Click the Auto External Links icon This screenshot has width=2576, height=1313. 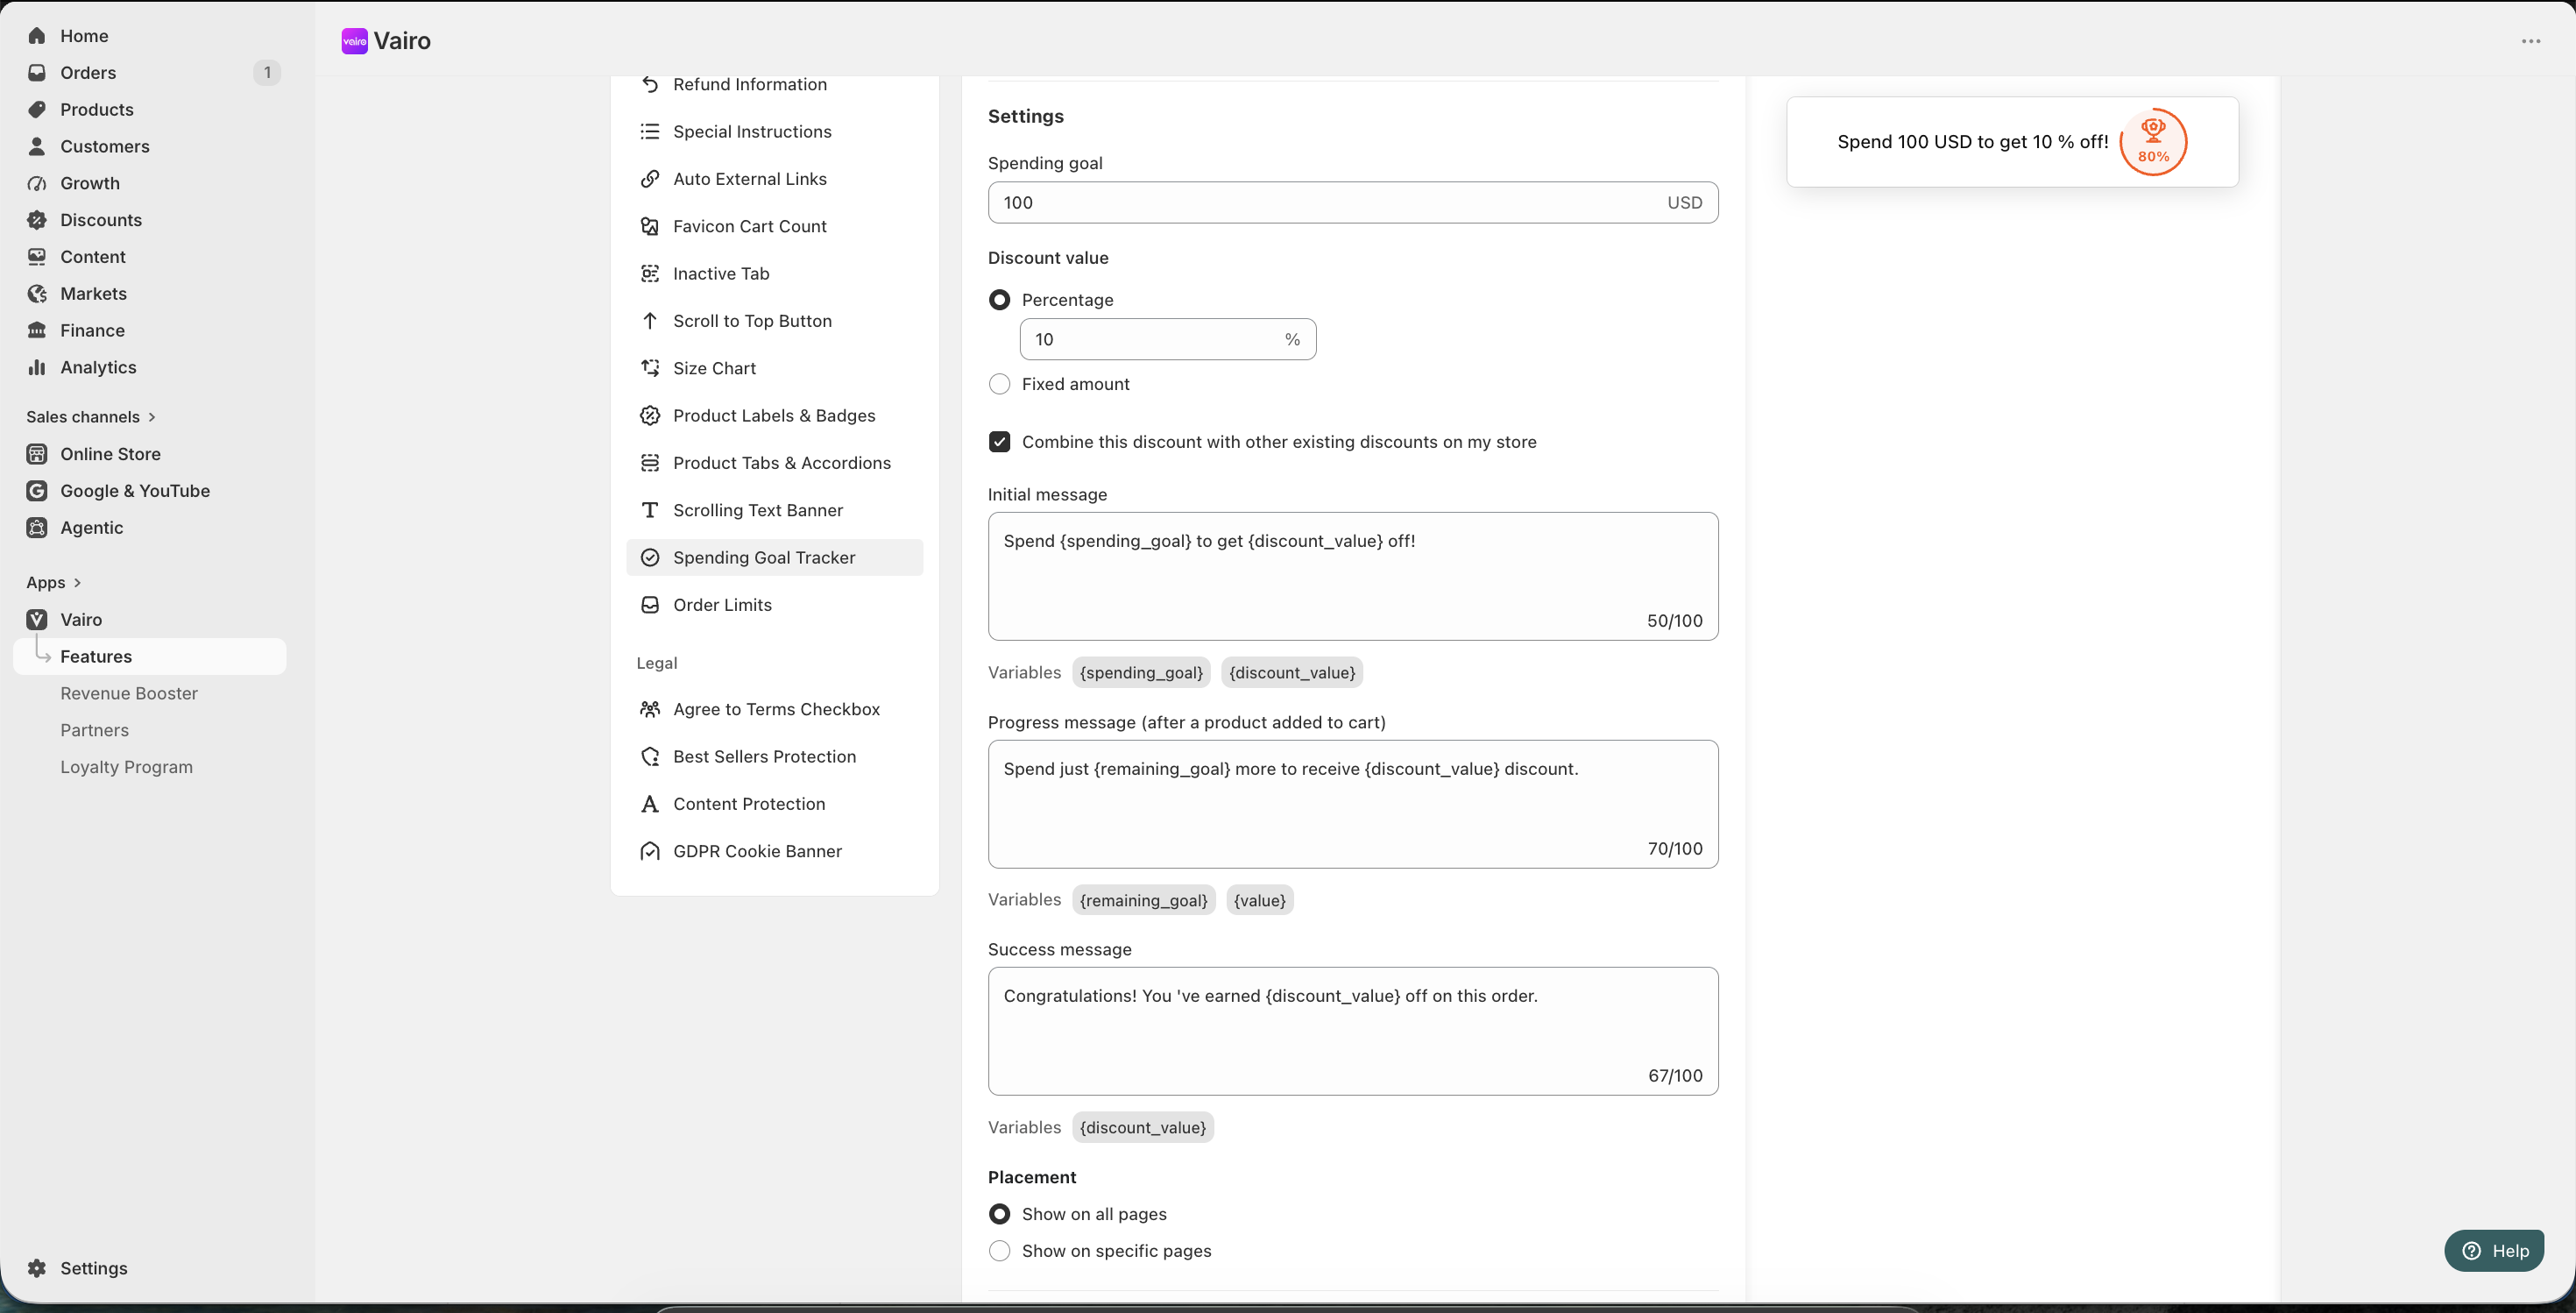coord(650,179)
